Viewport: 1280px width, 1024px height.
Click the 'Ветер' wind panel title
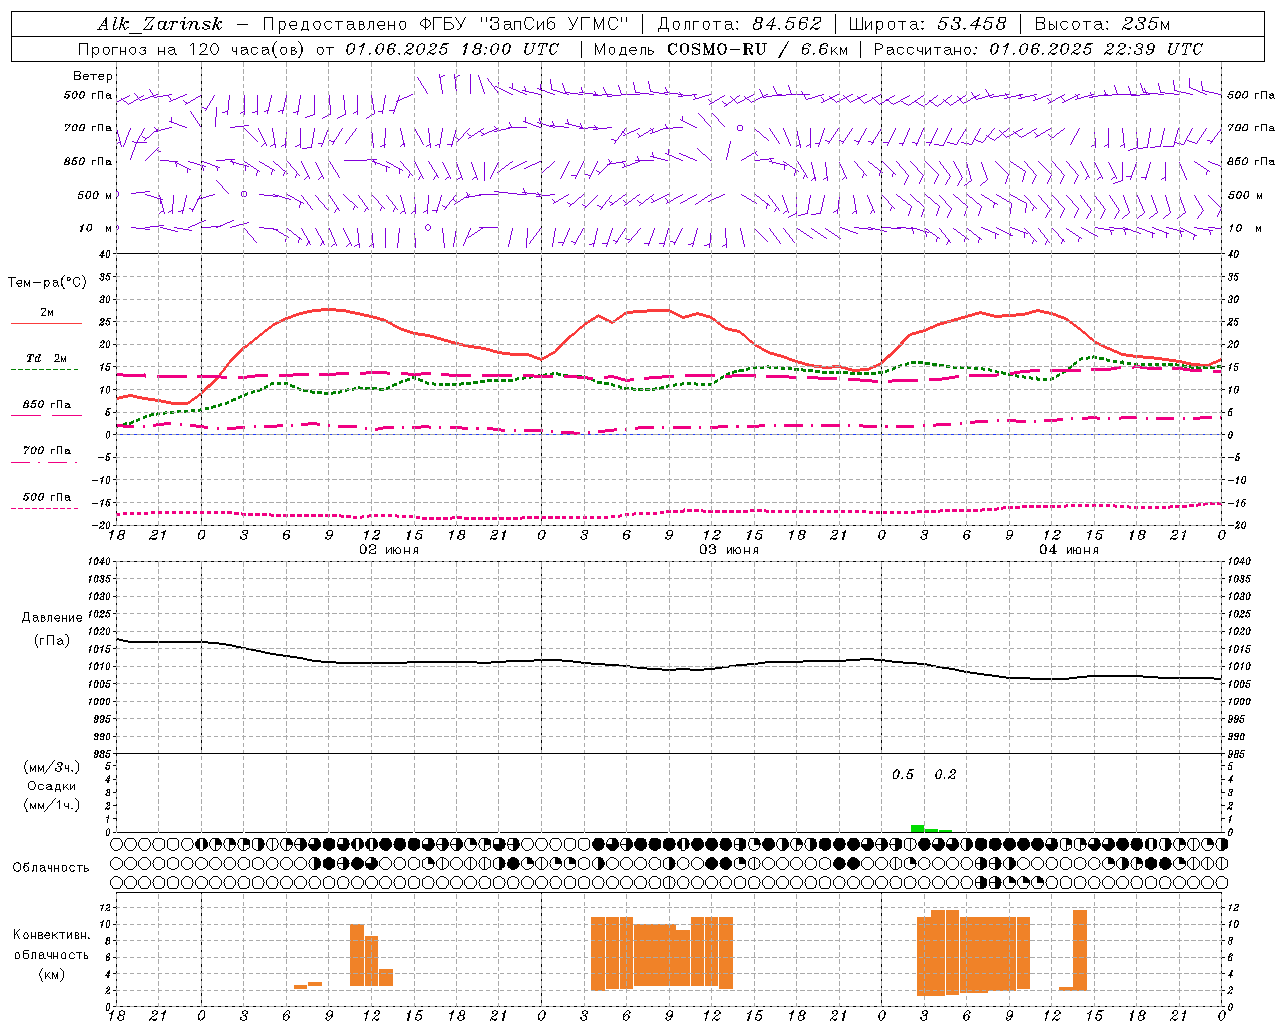pyautogui.click(x=93, y=76)
